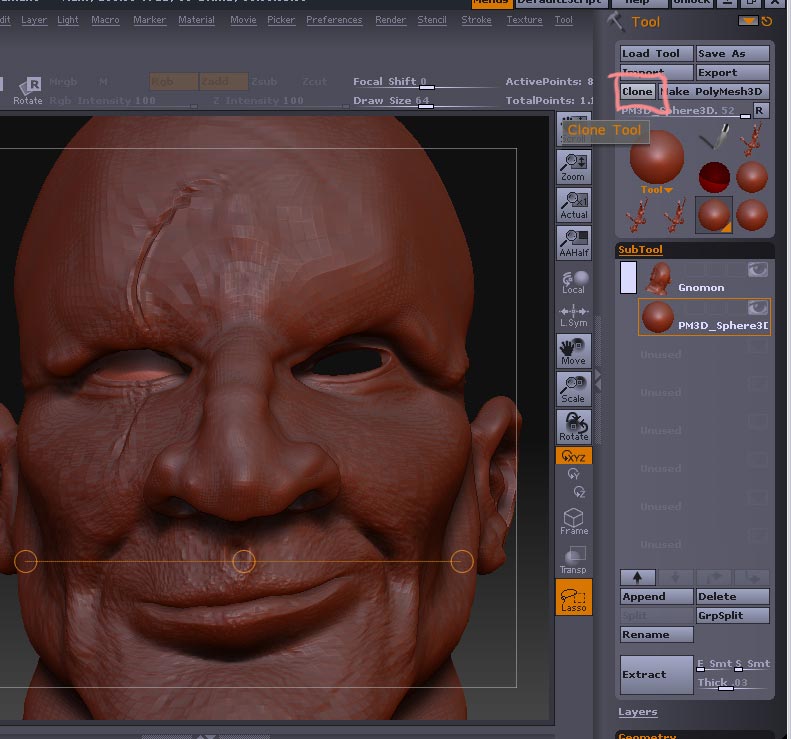Toggle the Zsub sculpt mode
This screenshot has height=739, width=791.
click(264, 82)
